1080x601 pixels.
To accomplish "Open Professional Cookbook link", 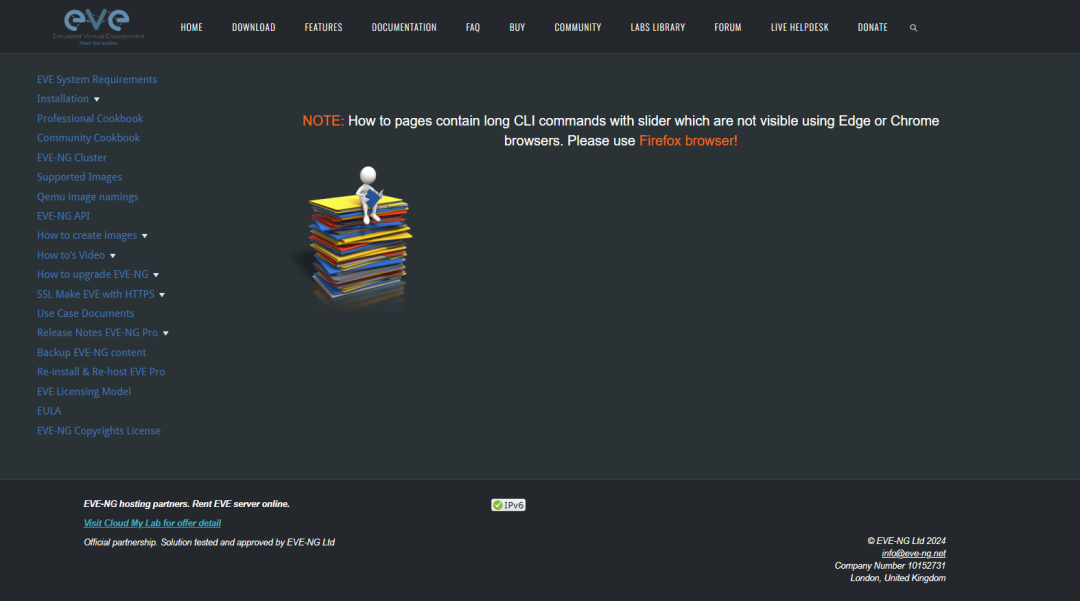I will 90,118.
